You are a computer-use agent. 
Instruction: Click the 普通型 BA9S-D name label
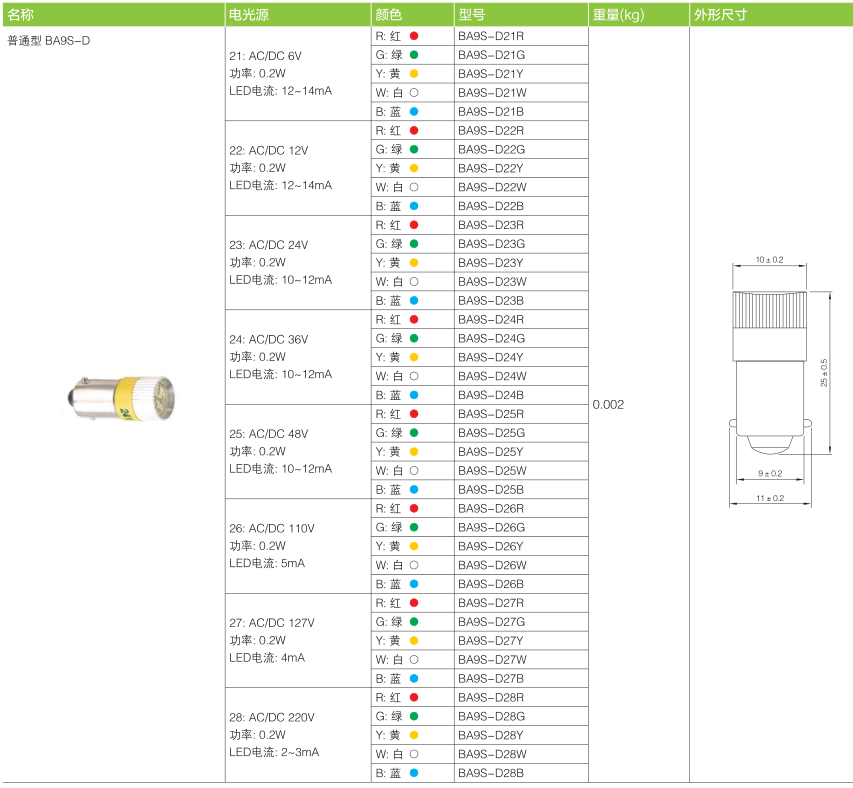click(x=55, y=41)
